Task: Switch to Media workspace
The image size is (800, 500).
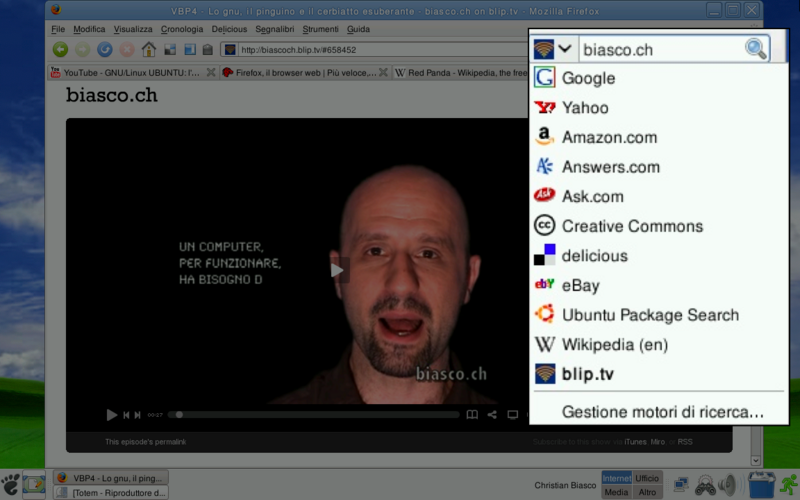Action: point(616,492)
